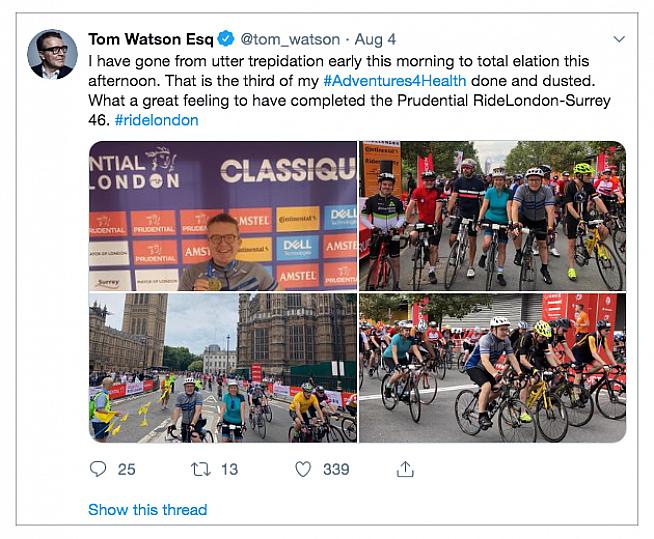654x539 pixels.
Task: Like the tweet with the heart icon
Action: (303, 469)
